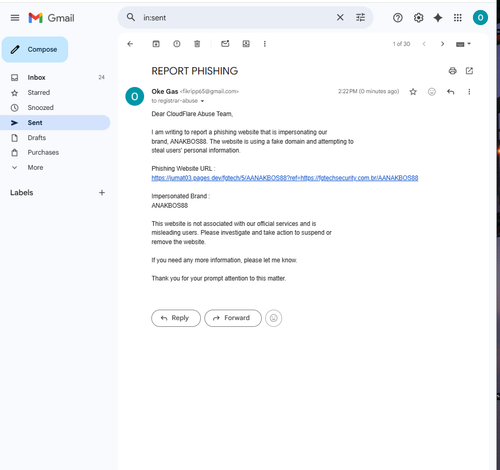Click the search magnifier icon

pyautogui.click(x=131, y=17)
